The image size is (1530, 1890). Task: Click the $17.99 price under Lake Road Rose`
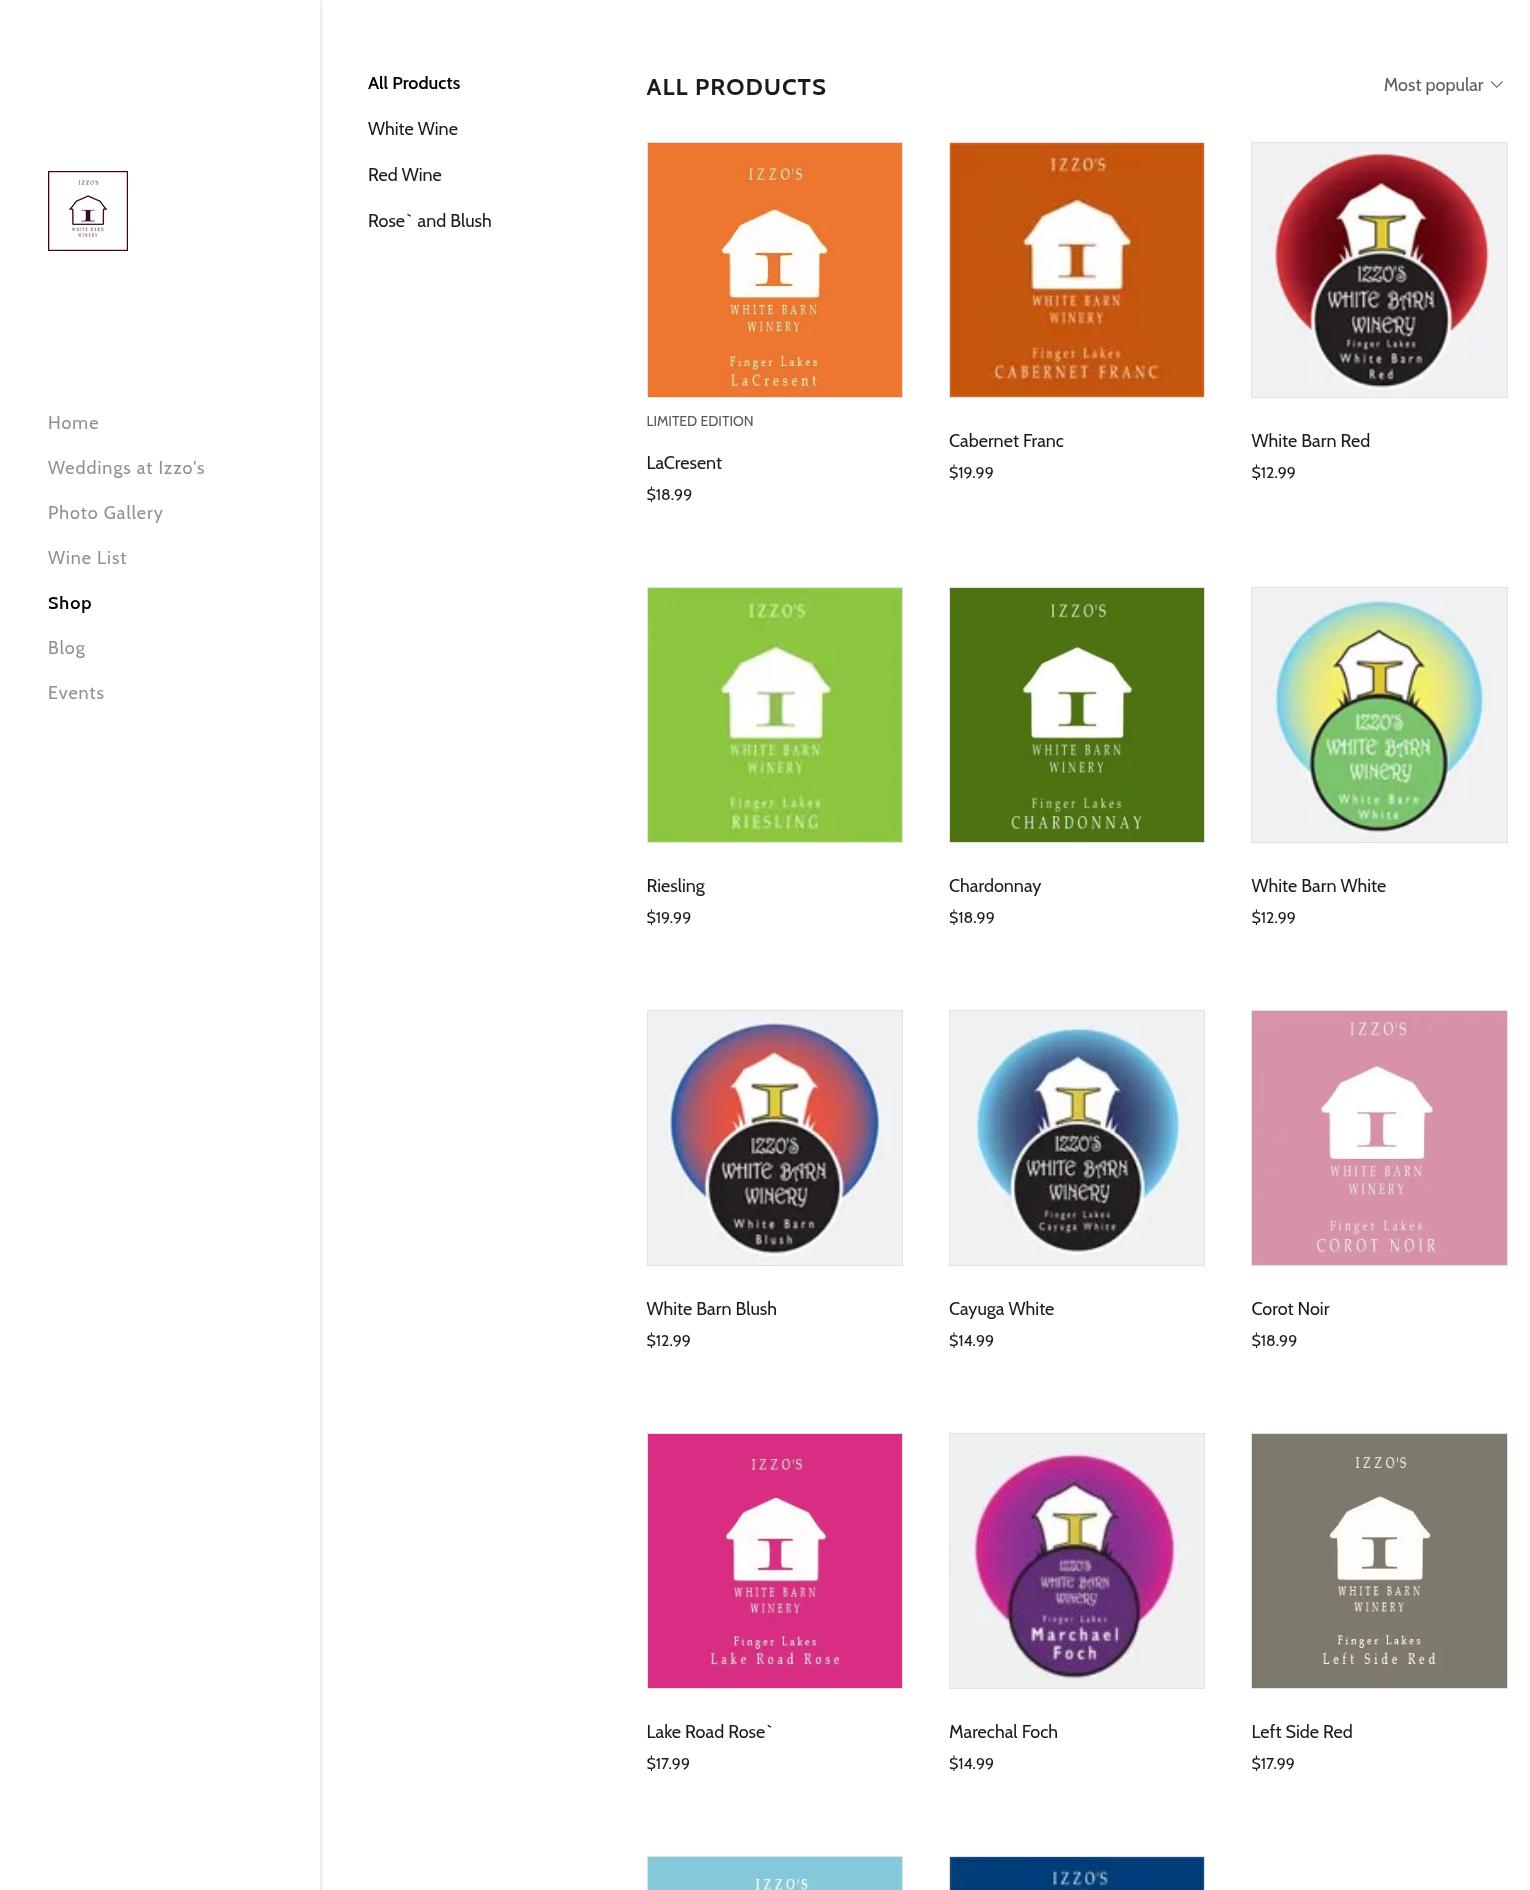click(x=668, y=1764)
